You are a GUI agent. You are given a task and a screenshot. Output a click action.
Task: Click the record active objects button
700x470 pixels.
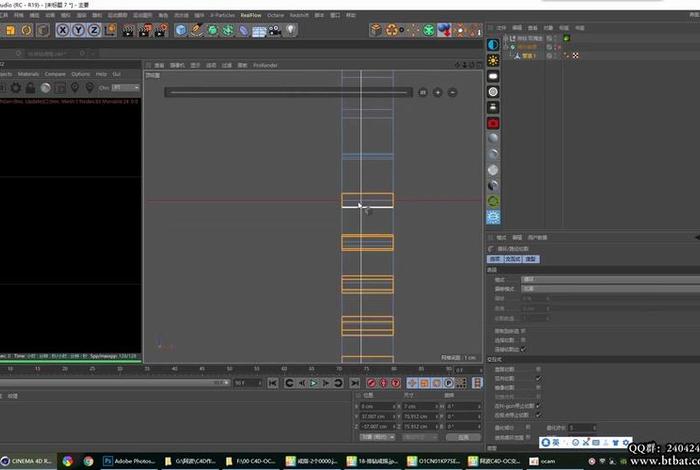(371, 383)
